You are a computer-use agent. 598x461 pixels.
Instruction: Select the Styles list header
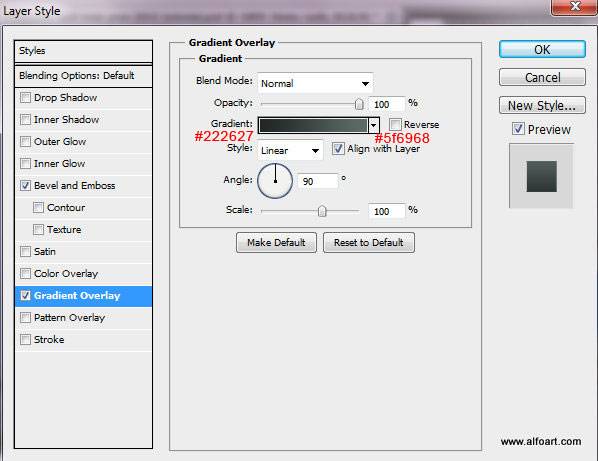(x=83, y=51)
